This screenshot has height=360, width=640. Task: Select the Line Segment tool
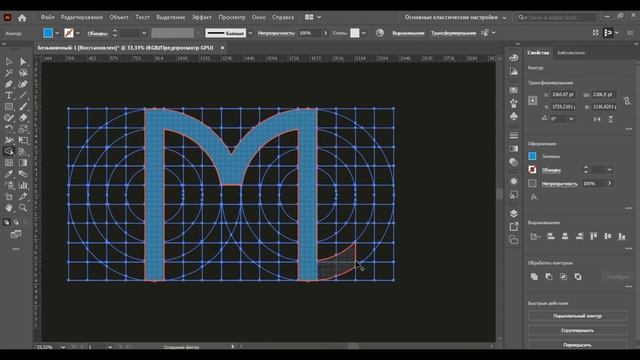point(23,96)
